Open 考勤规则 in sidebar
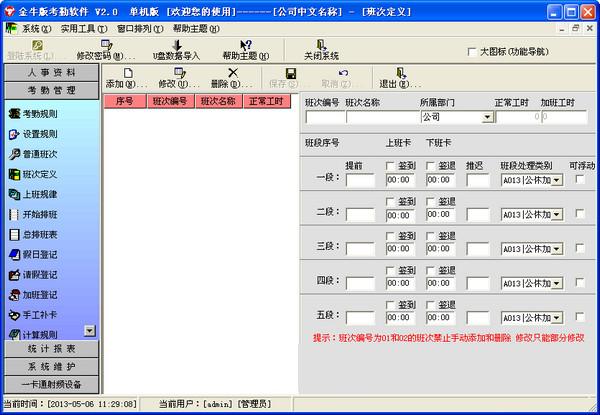This screenshot has height=415, width=600. pos(33,114)
